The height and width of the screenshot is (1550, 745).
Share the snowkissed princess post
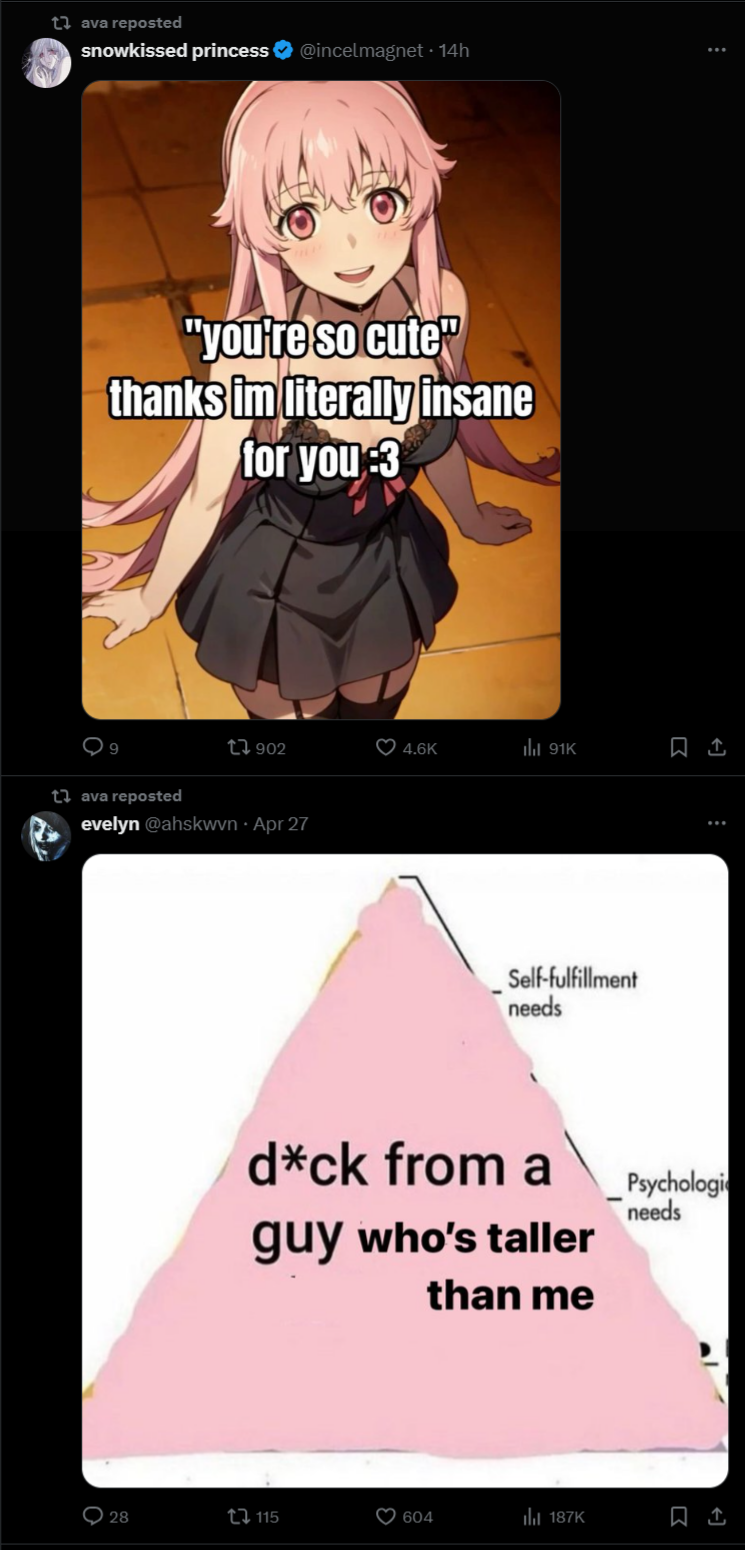(715, 747)
